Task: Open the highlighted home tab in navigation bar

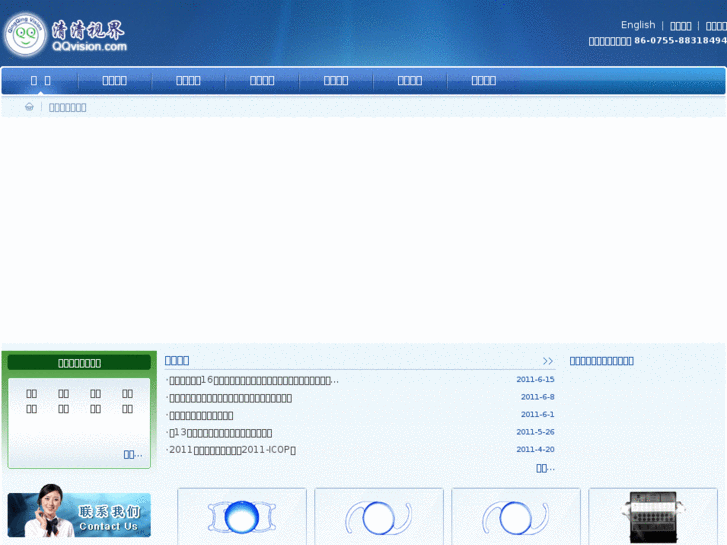Action: [40, 81]
